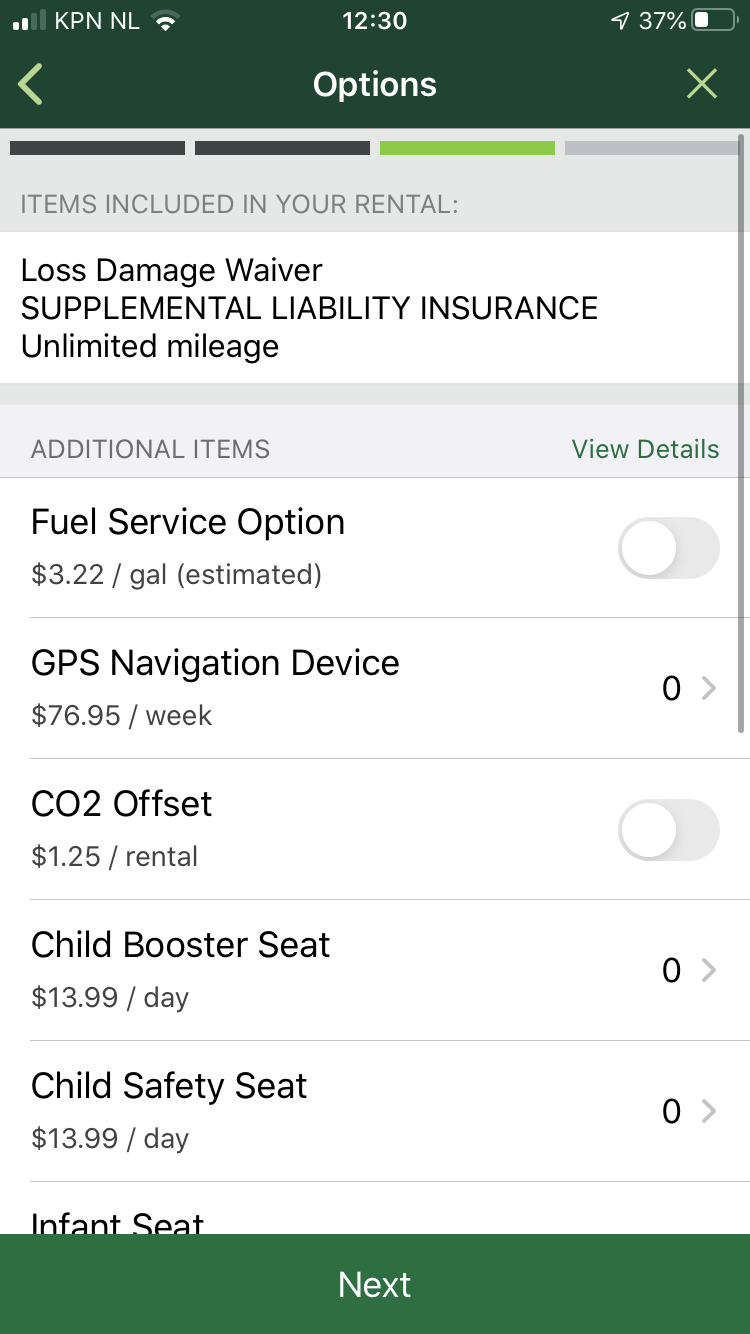Tap the Loss Damage Waiver item
The width and height of the screenshot is (750, 1334).
pos(171,270)
